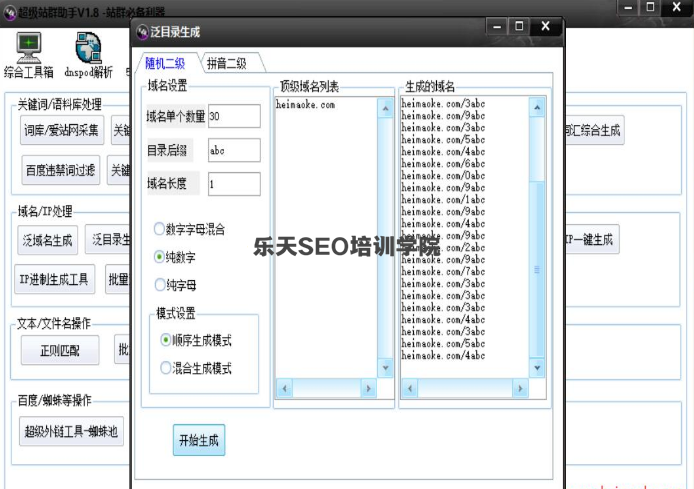Maximize the 泛目录生成 dialog
The image size is (694, 489).
tap(519, 27)
